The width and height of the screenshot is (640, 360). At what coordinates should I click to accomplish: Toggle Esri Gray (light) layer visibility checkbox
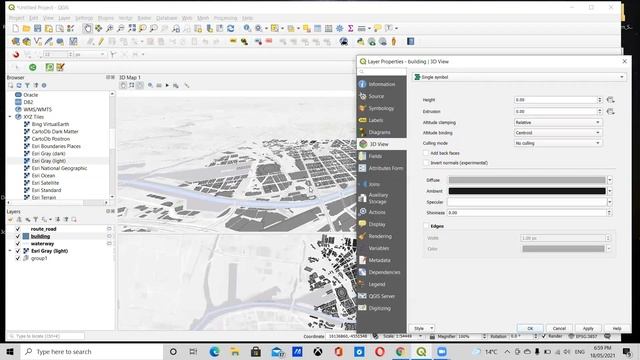tap(18, 251)
